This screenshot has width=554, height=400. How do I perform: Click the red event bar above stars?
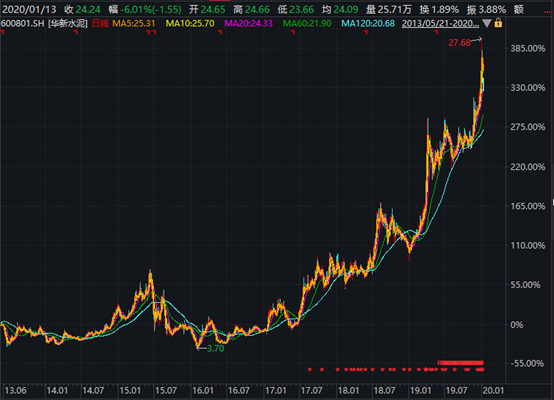click(x=460, y=363)
